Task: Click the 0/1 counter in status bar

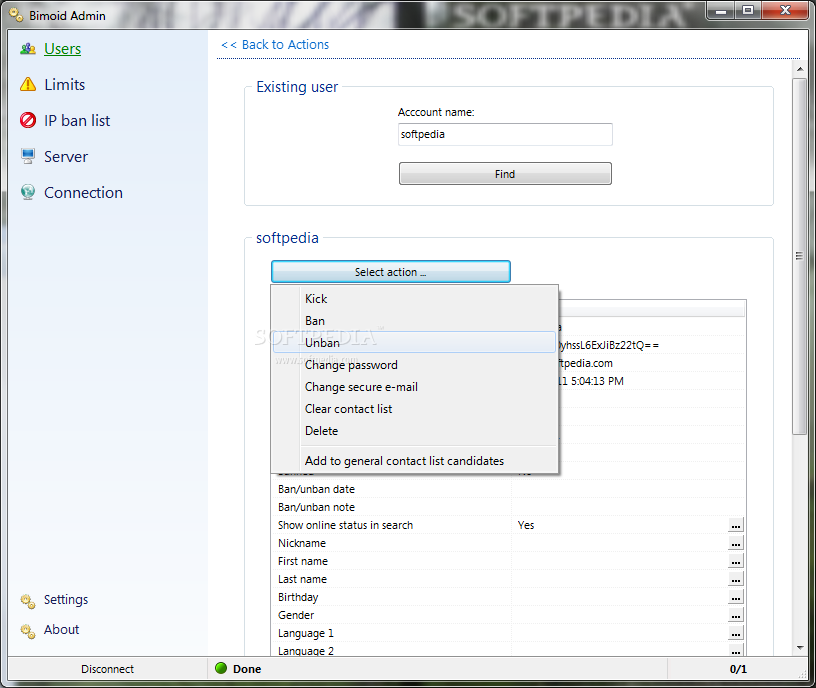Action: point(738,669)
